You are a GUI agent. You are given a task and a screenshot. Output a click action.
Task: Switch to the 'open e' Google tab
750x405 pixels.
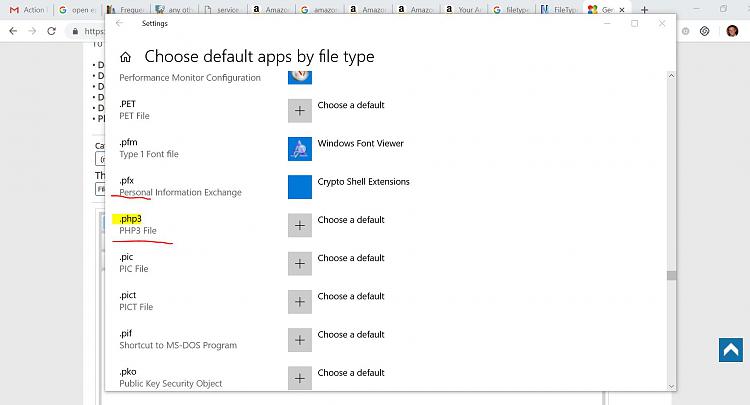(78, 10)
